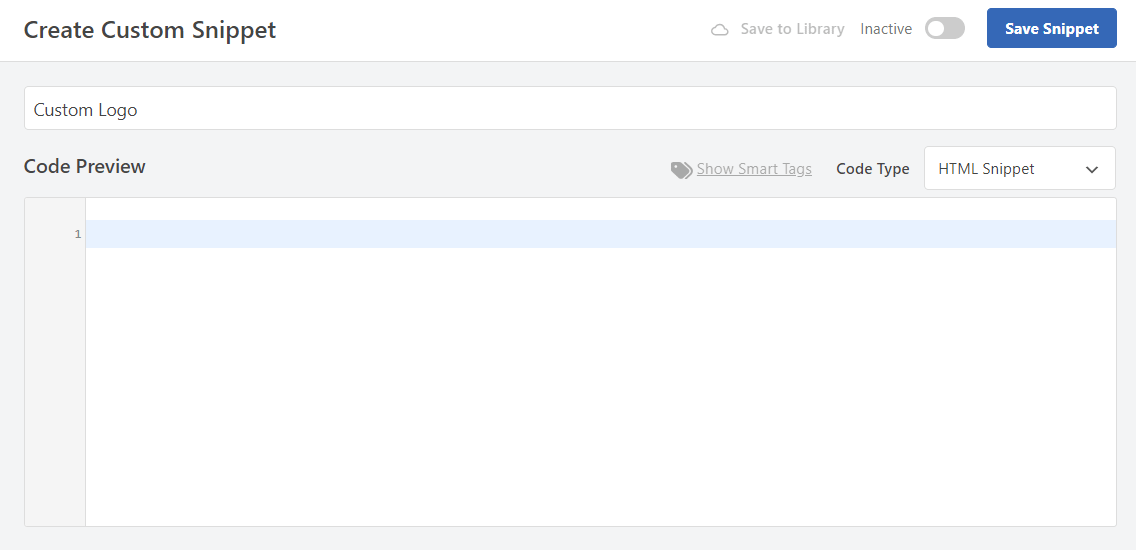This screenshot has height=550, width=1136.
Task: Click the cloud icon beside Save to Library
Action: (x=720, y=30)
